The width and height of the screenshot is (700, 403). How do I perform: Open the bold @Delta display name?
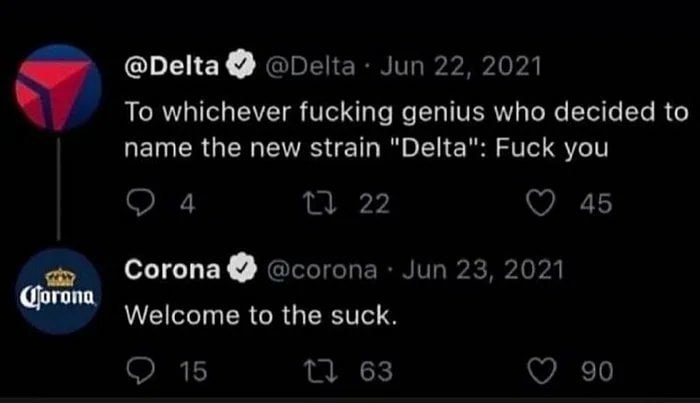pyautogui.click(x=171, y=69)
